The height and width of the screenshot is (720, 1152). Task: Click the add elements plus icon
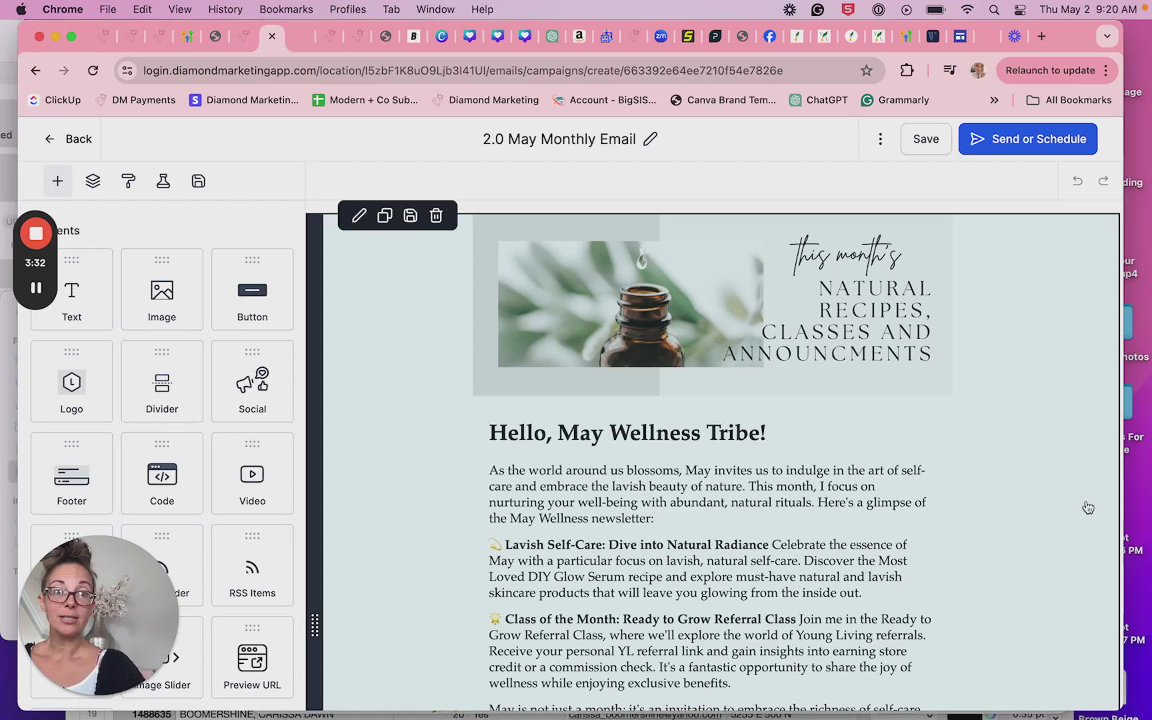coord(57,181)
